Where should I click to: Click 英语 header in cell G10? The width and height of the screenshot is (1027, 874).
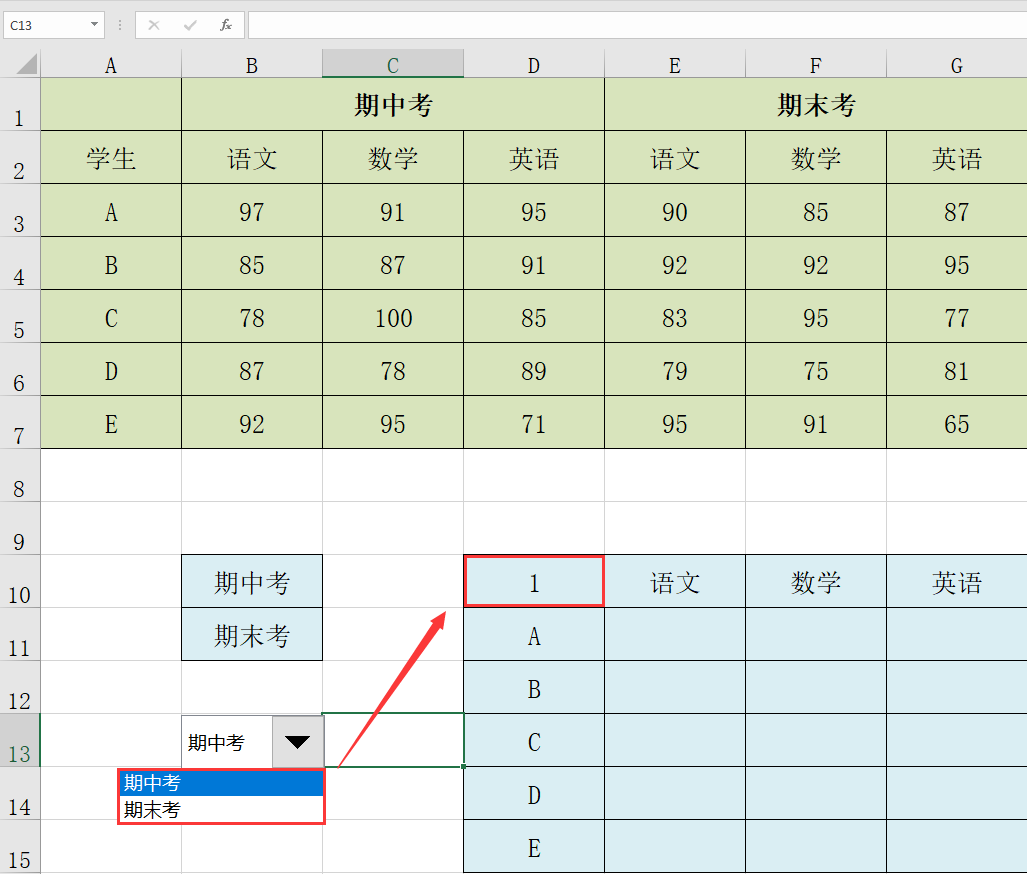(x=956, y=582)
